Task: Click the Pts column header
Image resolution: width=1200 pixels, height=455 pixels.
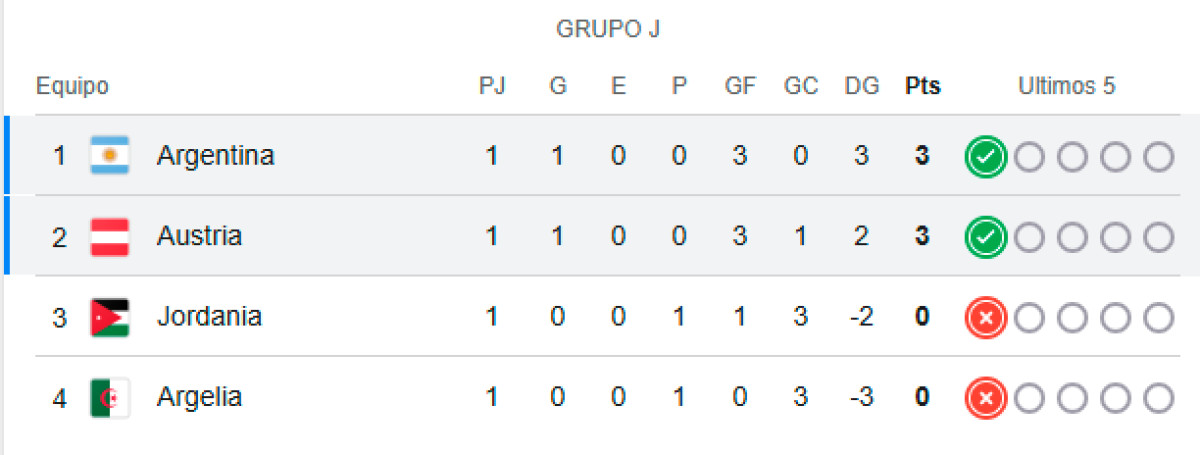Action: (x=923, y=87)
